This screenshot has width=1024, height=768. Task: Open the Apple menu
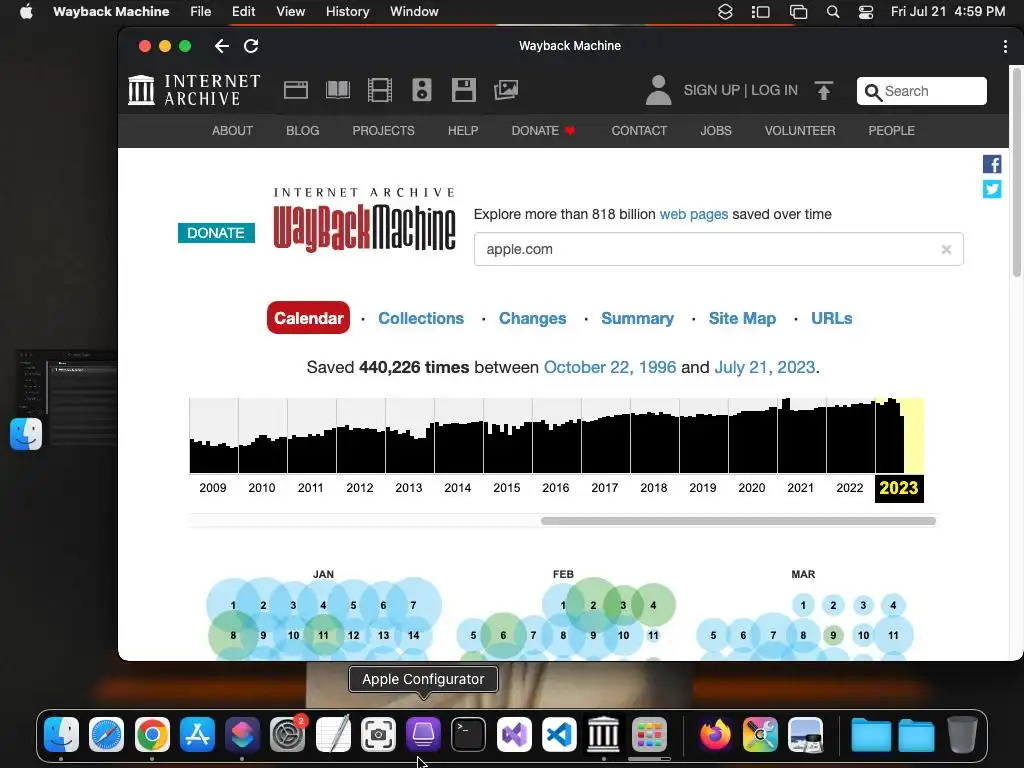(26, 12)
